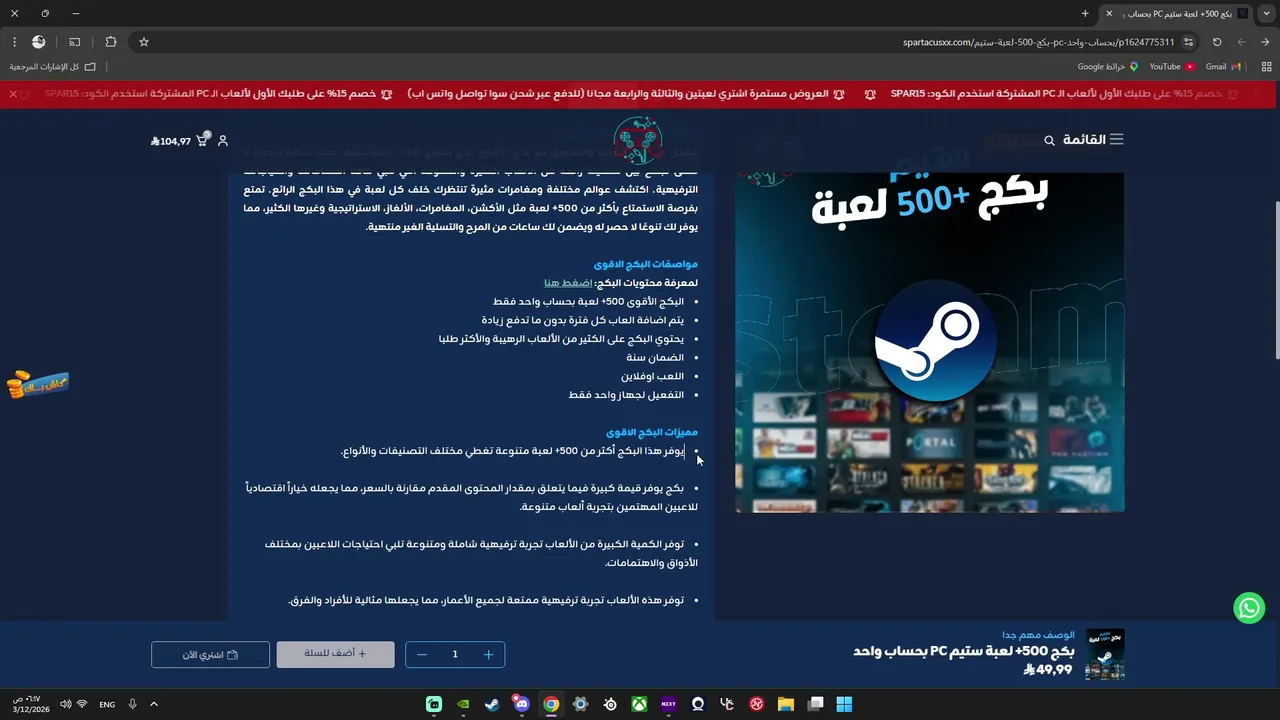Open new browser tab
This screenshot has height=720, width=1280.
1085,13
